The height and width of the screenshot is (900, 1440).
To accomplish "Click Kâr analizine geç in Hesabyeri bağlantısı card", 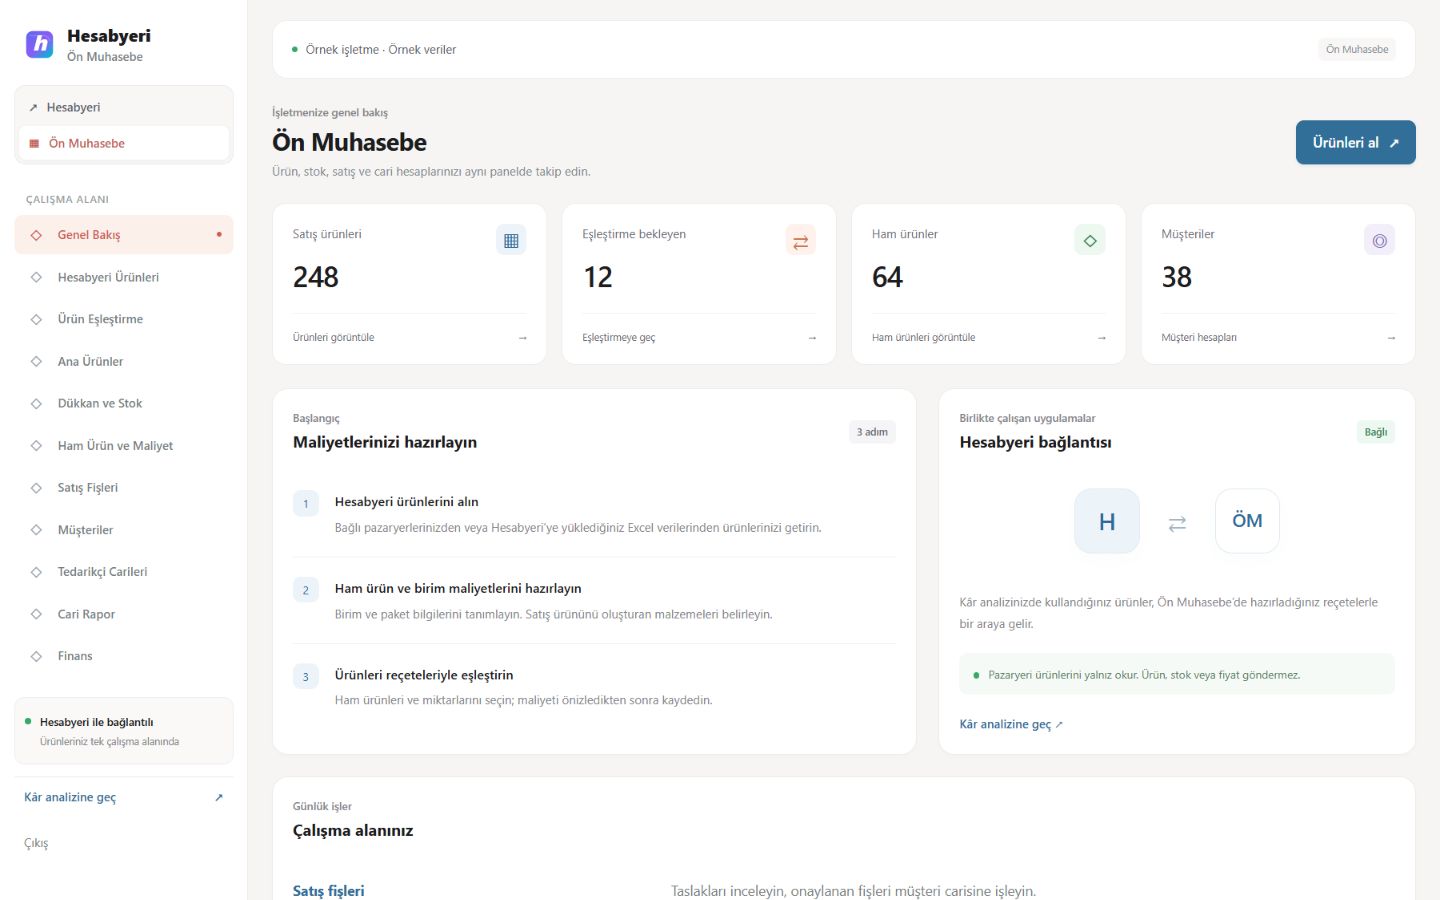I will 1011,724.
